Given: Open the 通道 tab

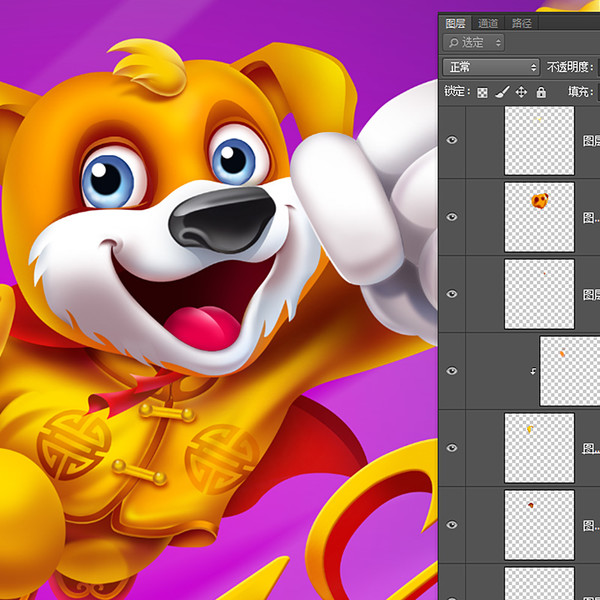Looking at the screenshot, I should 488,23.
